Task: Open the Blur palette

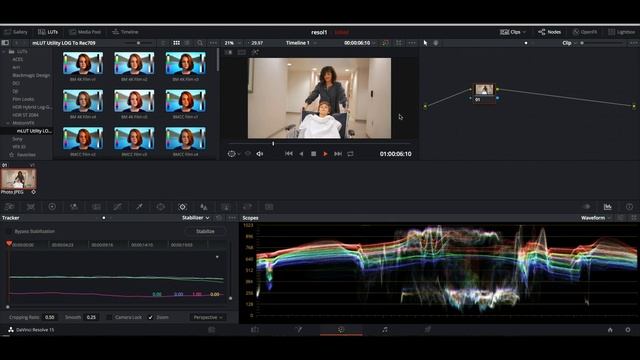Action: 204,207
